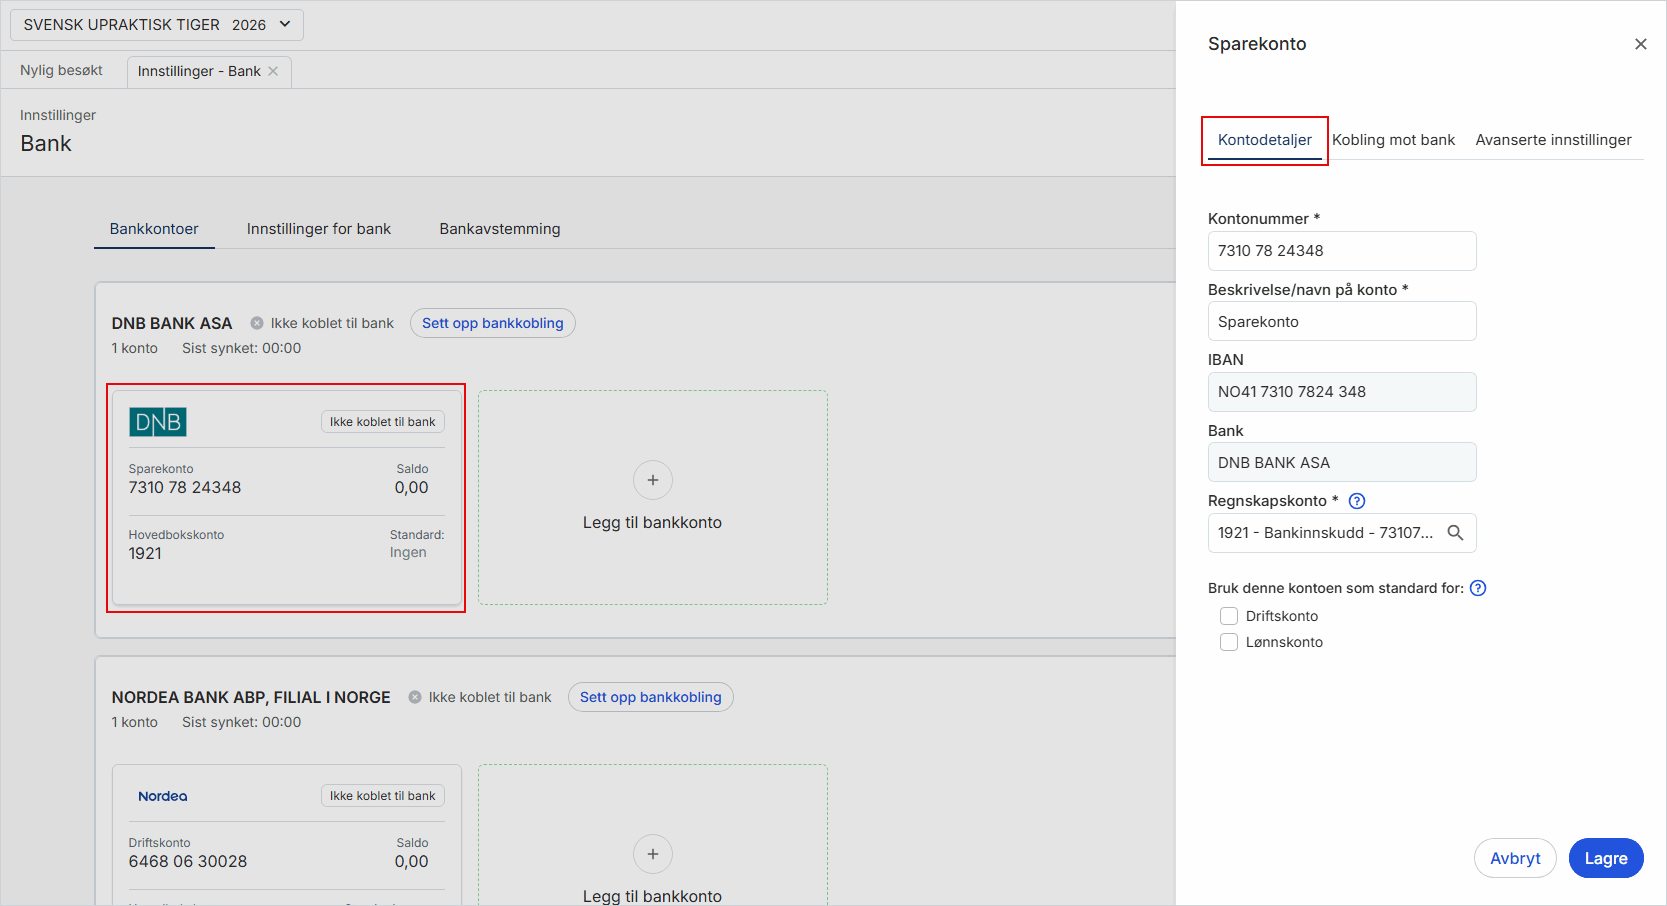Close the Innstillinger - Bank tab

click(273, 71)
